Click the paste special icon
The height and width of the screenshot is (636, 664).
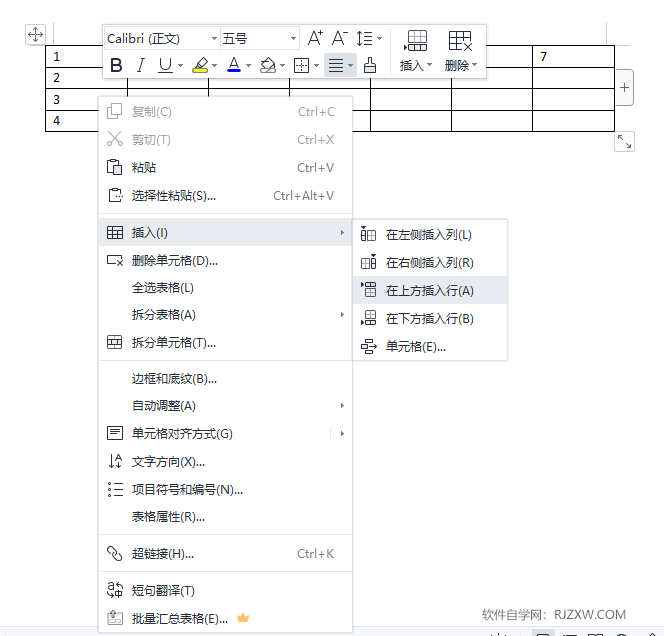pos(115,195)
